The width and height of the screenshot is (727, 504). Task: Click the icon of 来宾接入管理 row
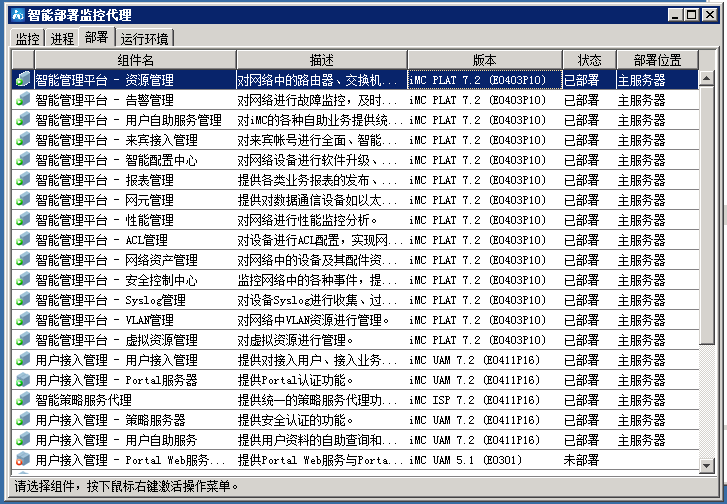(23, 140)
